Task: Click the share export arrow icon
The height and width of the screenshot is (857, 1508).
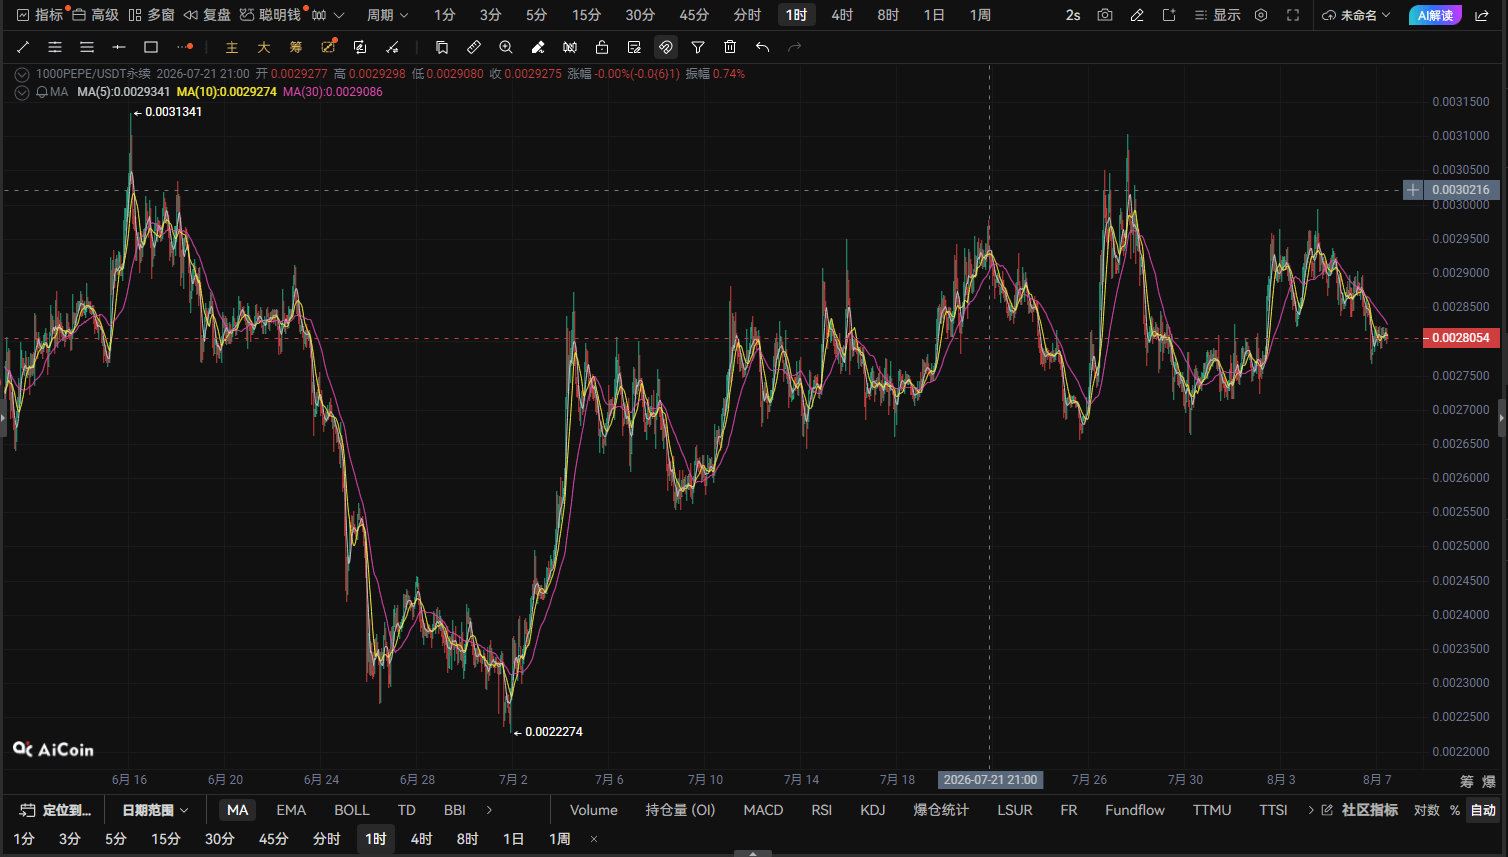Action: pos(1482,15)
